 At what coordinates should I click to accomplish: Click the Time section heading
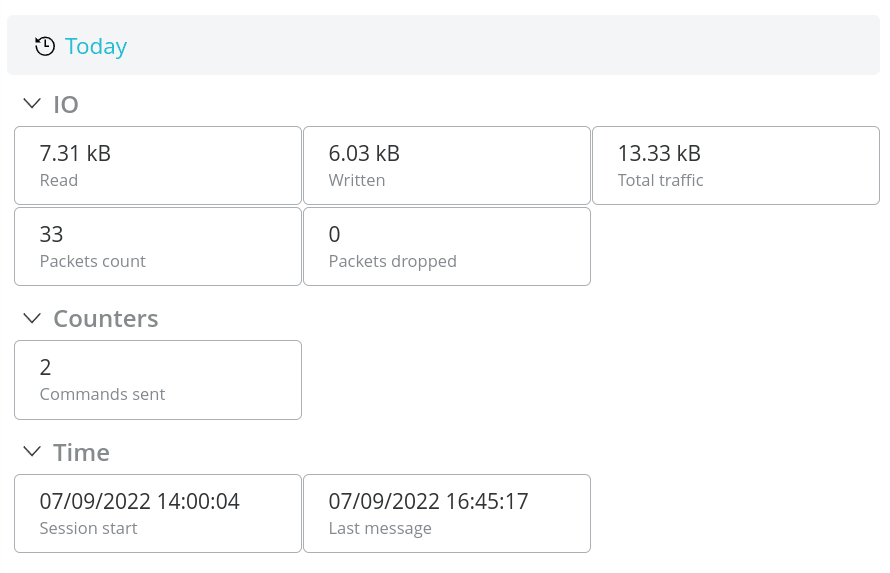pyautogui.click(x=81, y=453)
